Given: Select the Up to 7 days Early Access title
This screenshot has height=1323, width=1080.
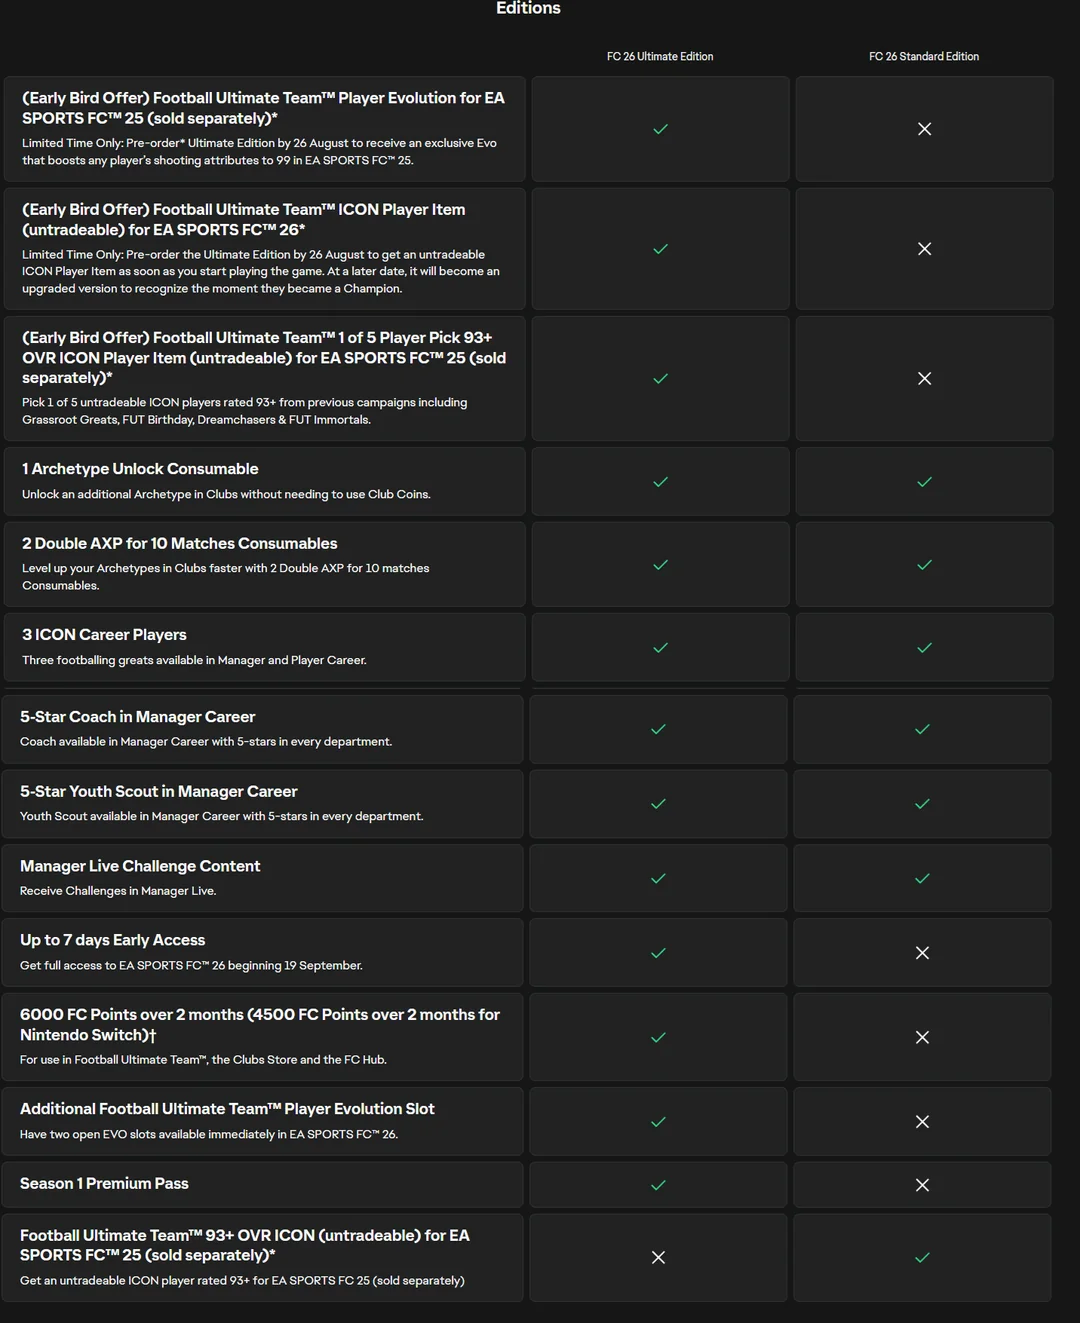Looking at the screenshot, I should click(x=112, y=940).
